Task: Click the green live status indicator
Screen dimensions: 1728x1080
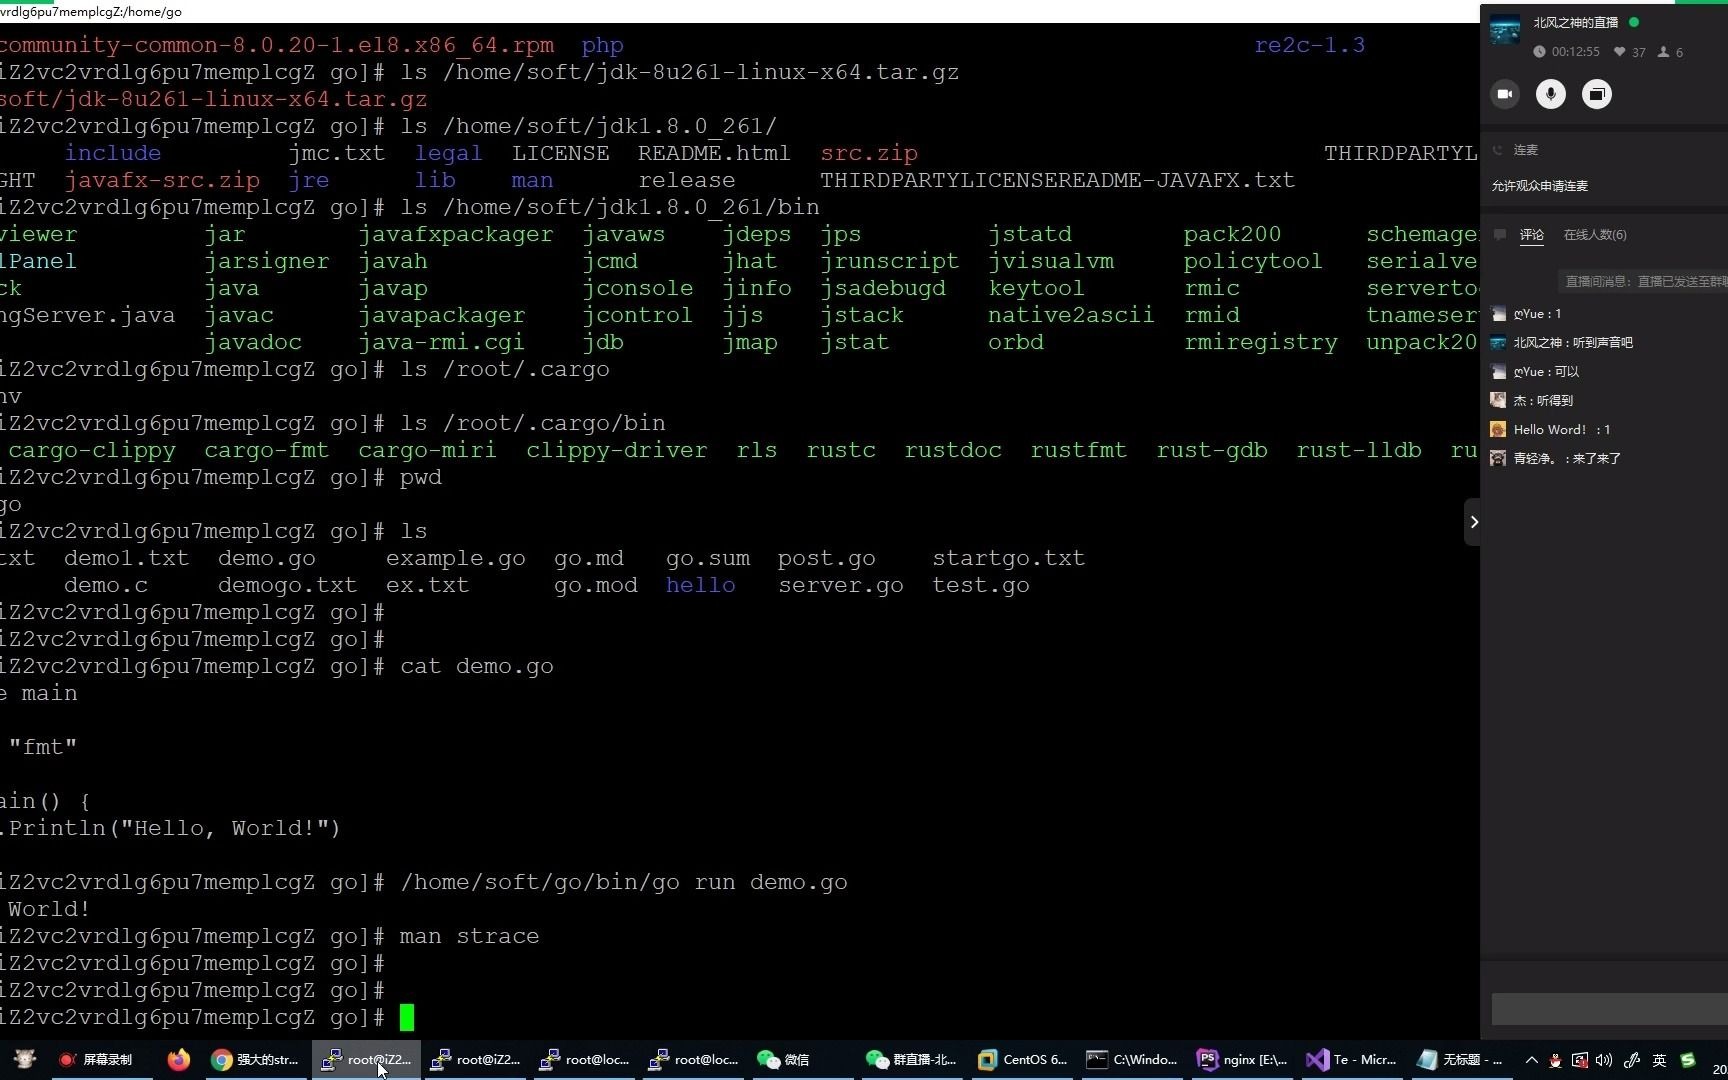Action: (1634, 21)
